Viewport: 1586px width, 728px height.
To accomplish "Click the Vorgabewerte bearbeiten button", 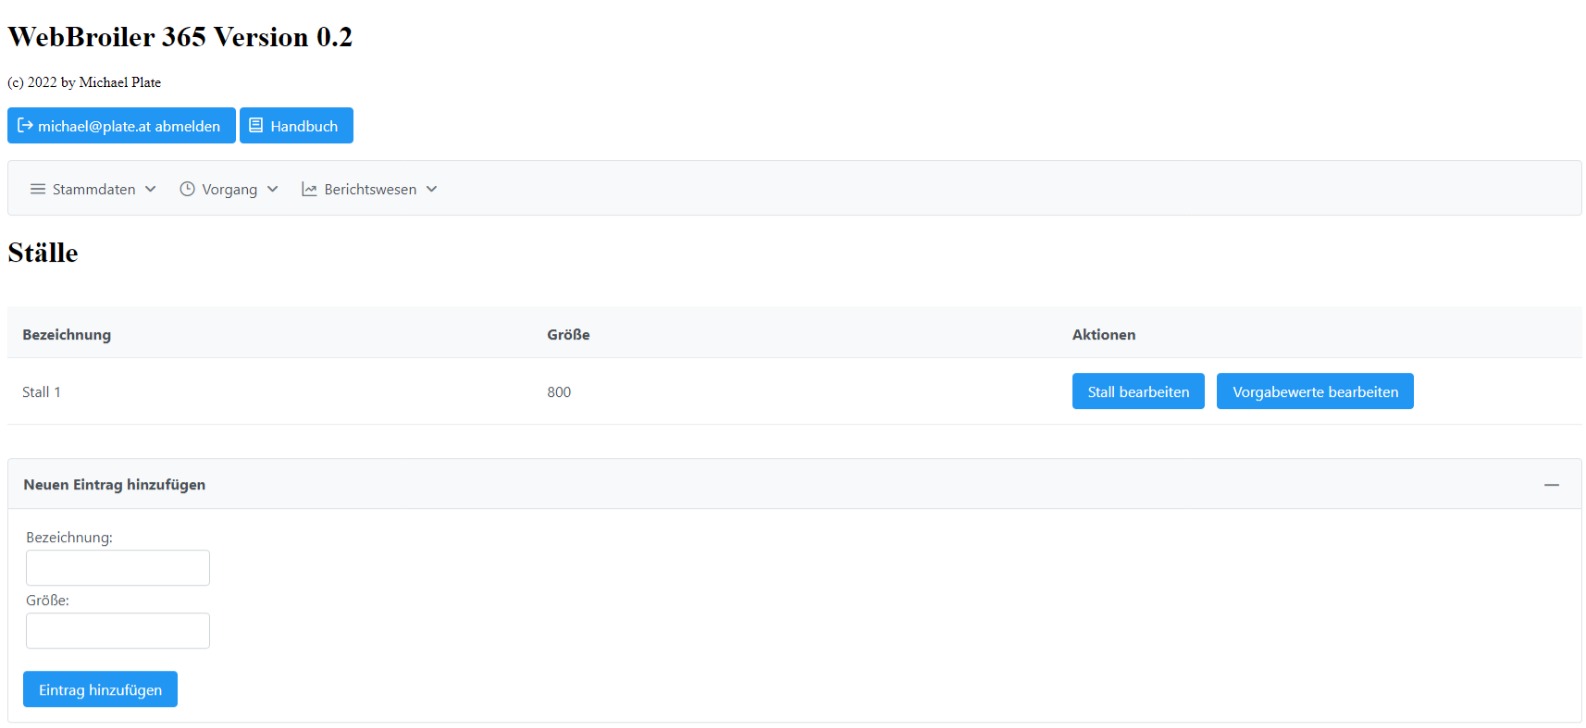I will (1314, 392).
